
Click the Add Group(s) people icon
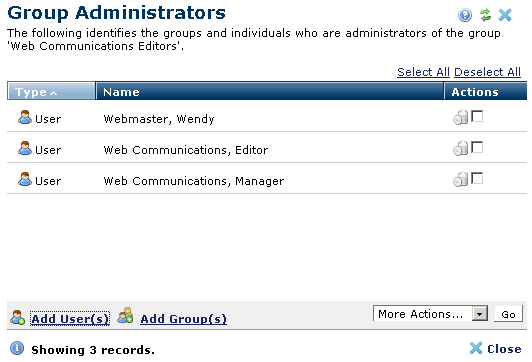[x=125, y=316]
